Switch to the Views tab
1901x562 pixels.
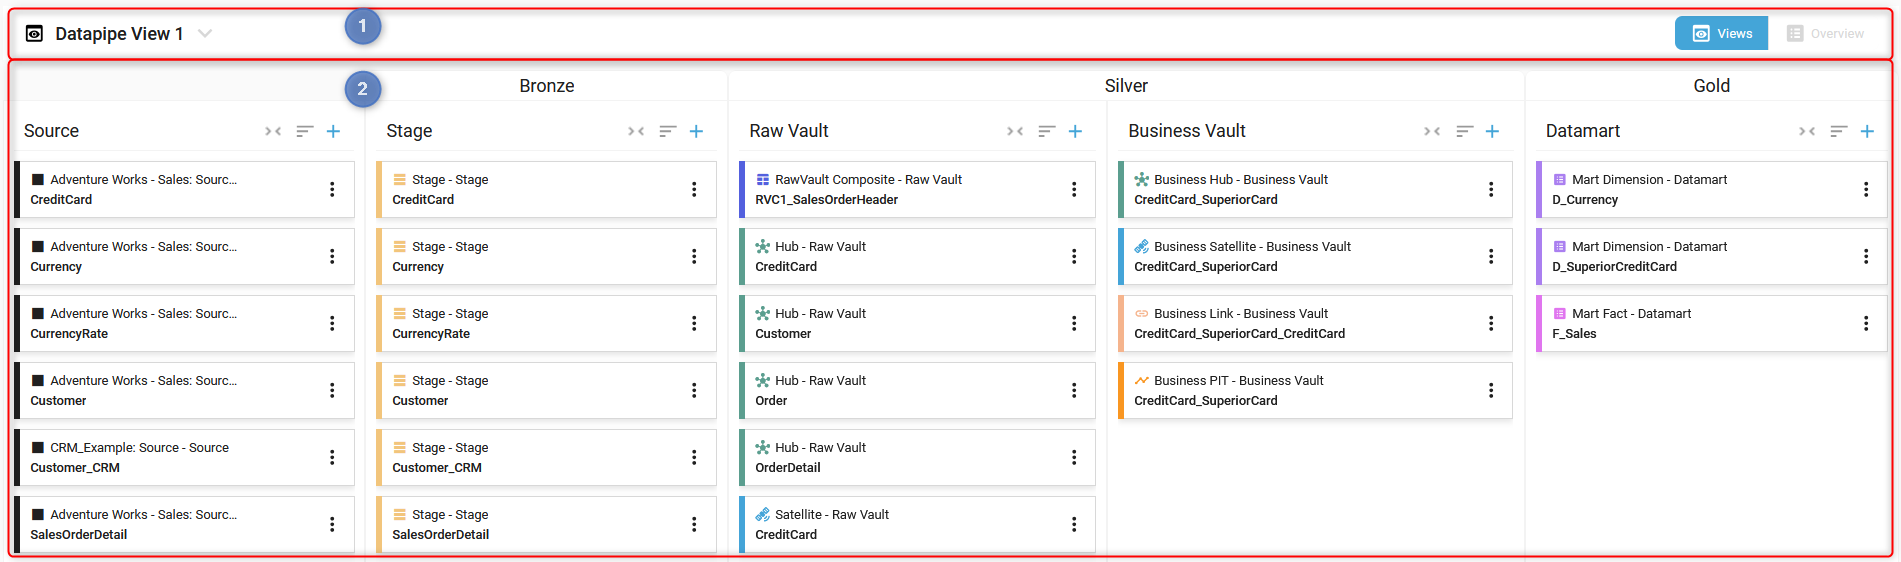[x=1721, y=33]
